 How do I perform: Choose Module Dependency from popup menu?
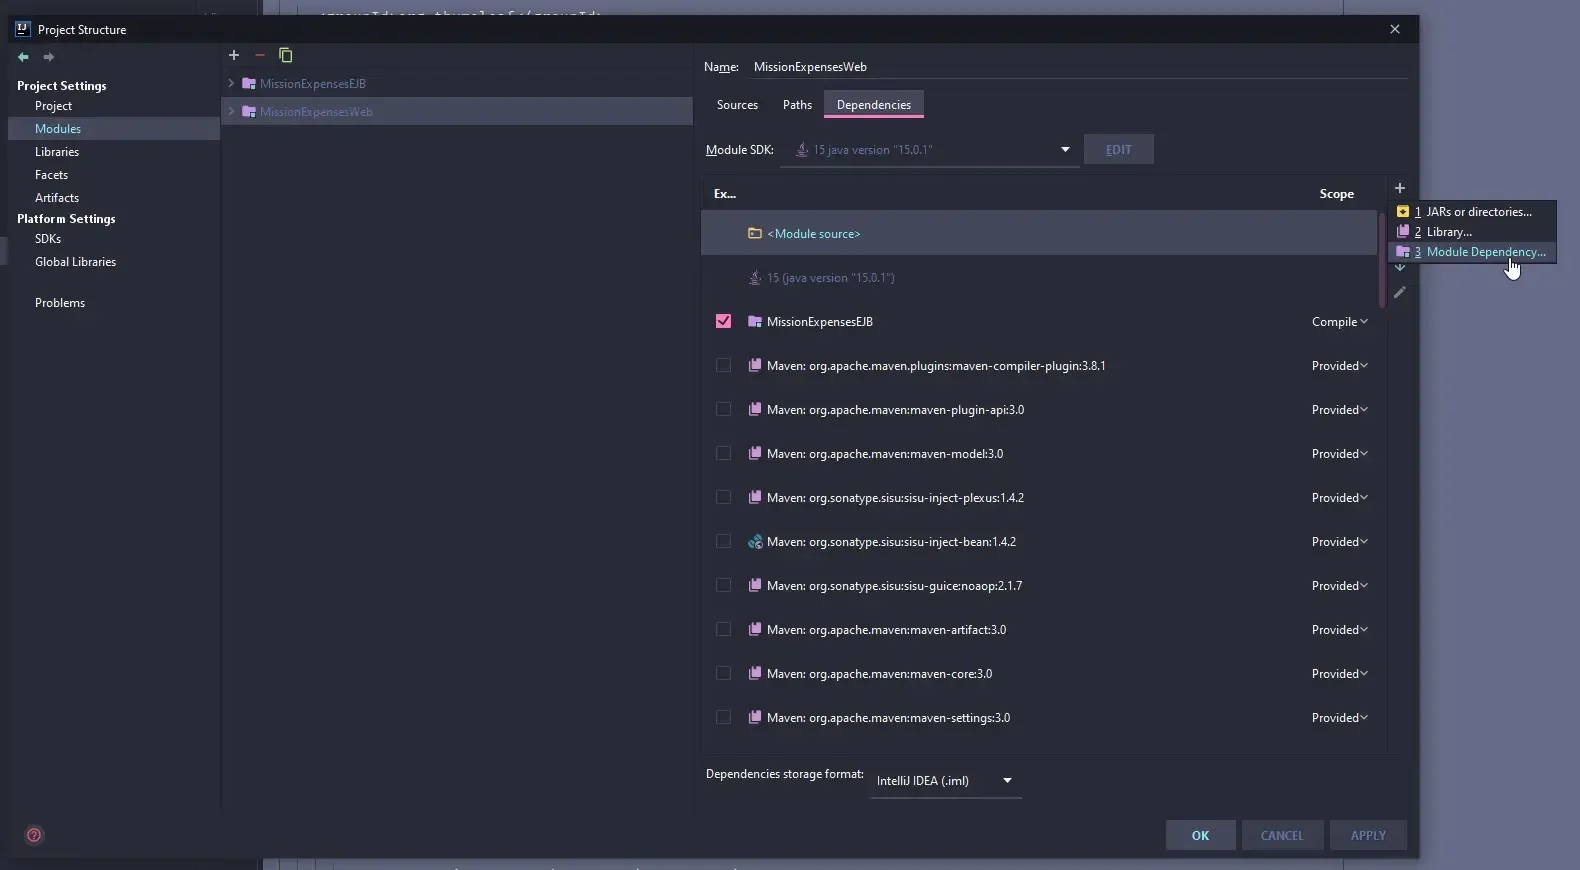[1484, 252]
